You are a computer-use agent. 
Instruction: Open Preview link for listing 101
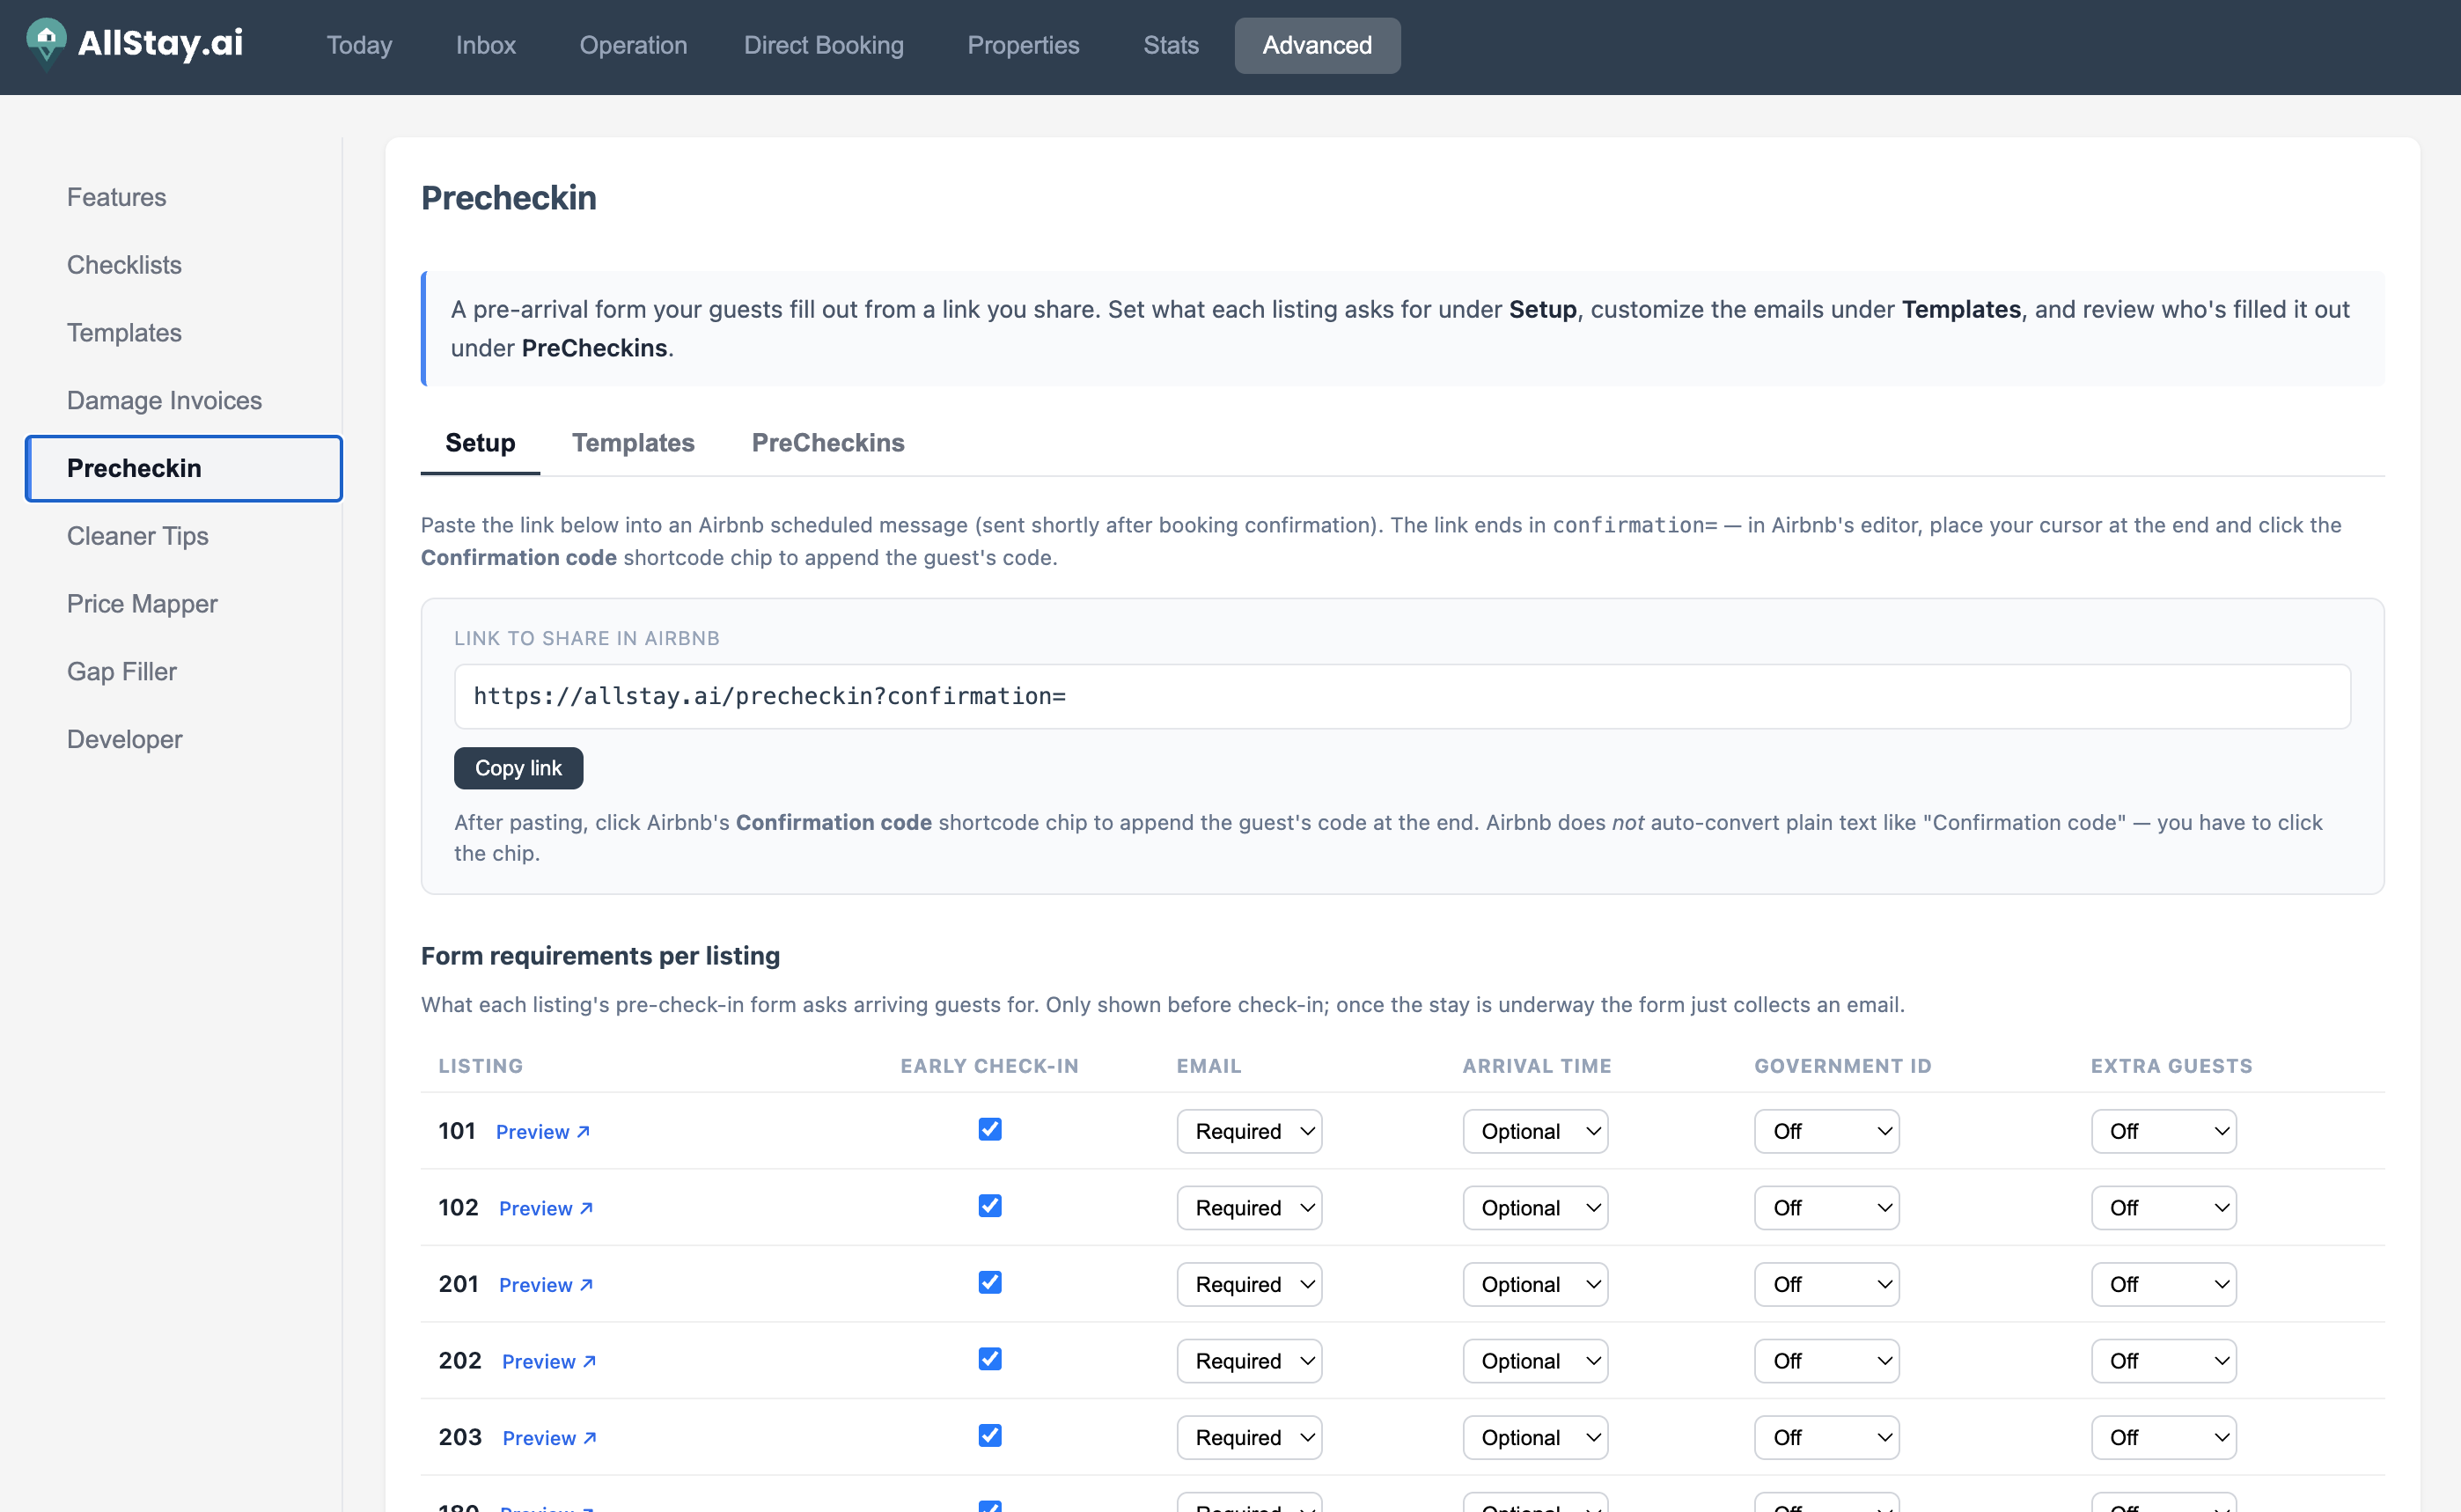coord(543,1132)
